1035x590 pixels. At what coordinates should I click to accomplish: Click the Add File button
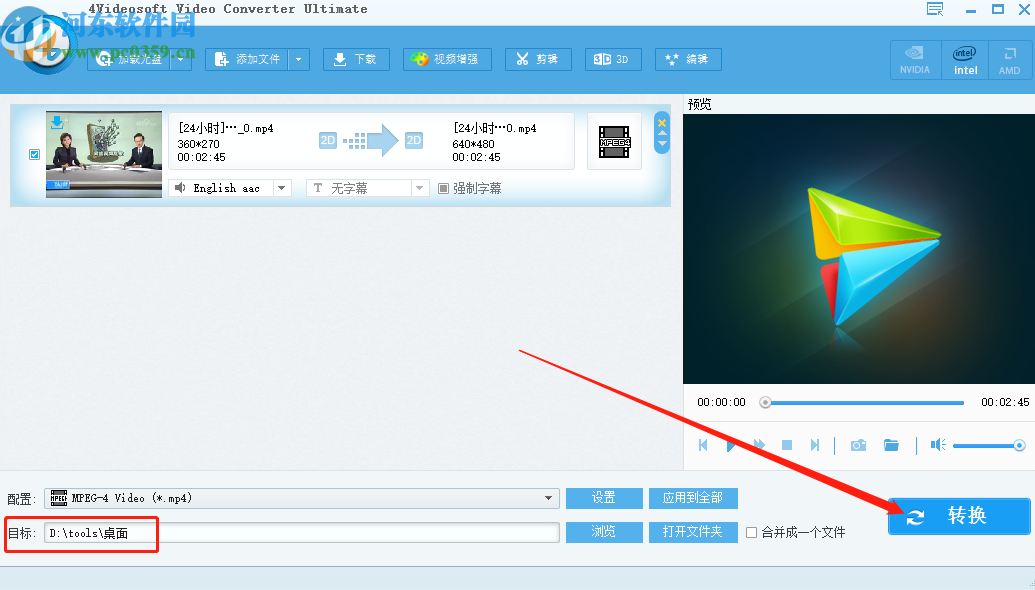(x=248, y=59)
